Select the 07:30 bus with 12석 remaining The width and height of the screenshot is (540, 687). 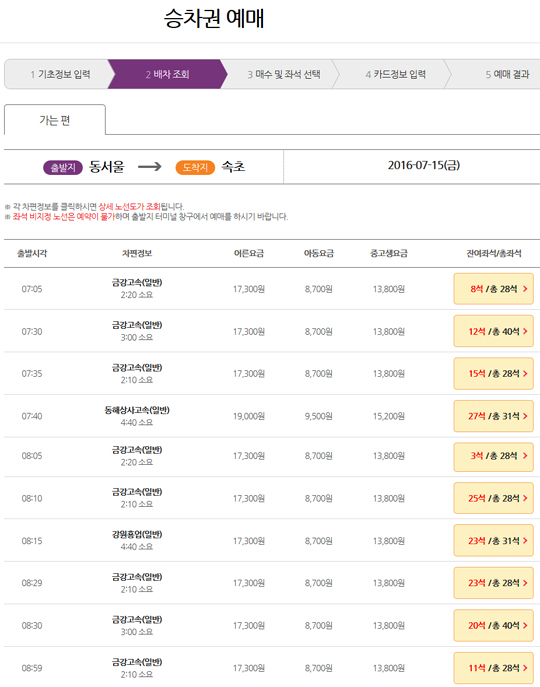coord(494,331)
